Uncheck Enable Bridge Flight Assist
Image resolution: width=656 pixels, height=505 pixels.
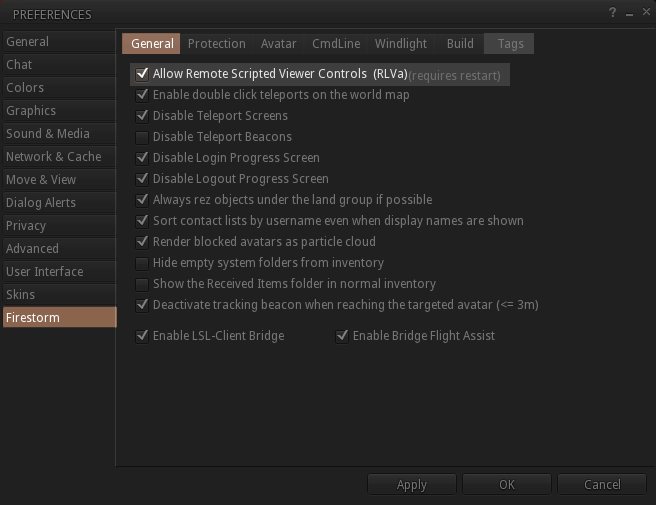(342, 336)
